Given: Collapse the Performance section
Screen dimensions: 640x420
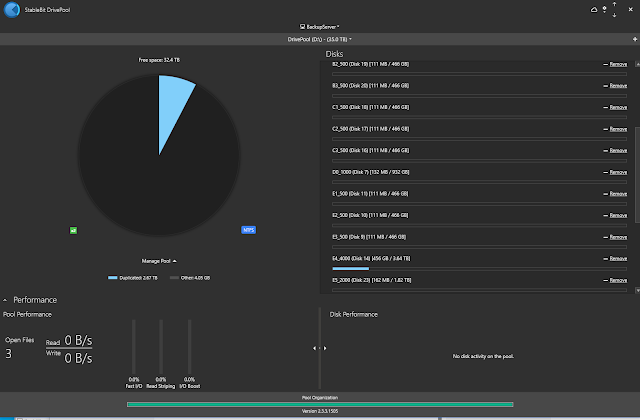Looking at the screenshot, I should 5,300.
